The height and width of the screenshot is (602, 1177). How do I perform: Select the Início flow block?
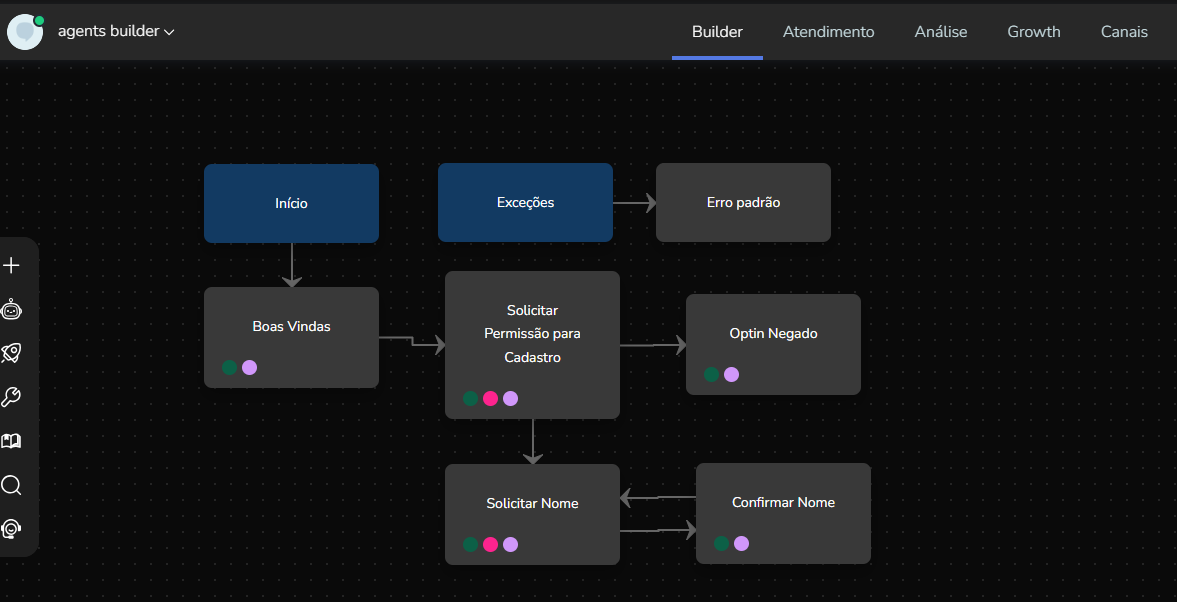(x=291, y=203)
